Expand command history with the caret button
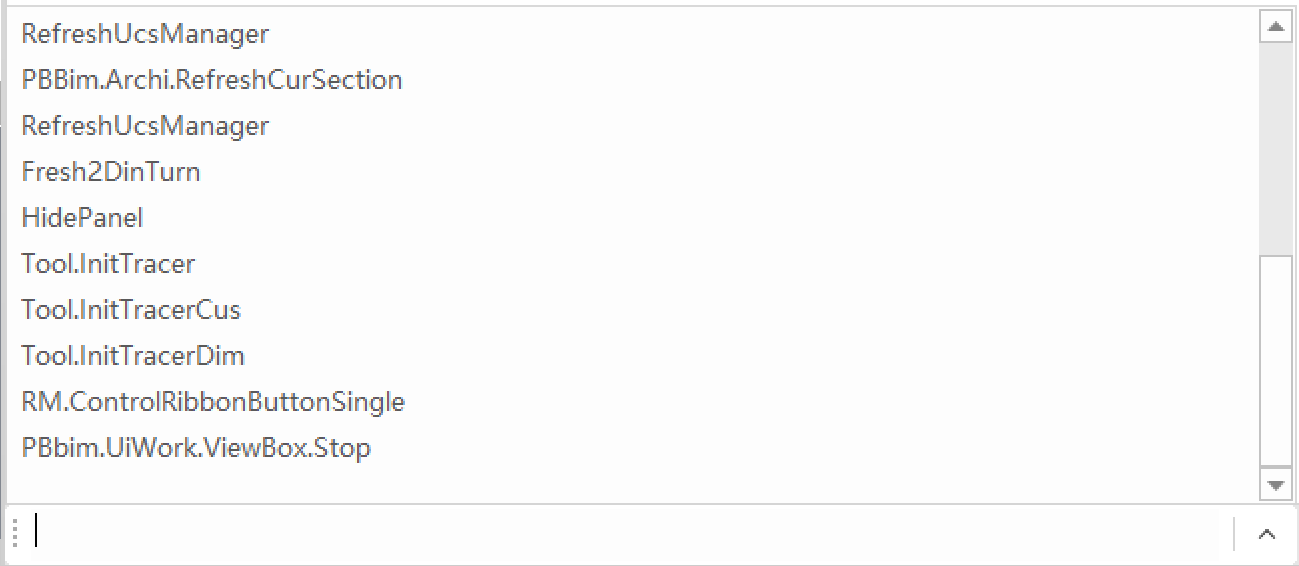 tap(1267, 534)
